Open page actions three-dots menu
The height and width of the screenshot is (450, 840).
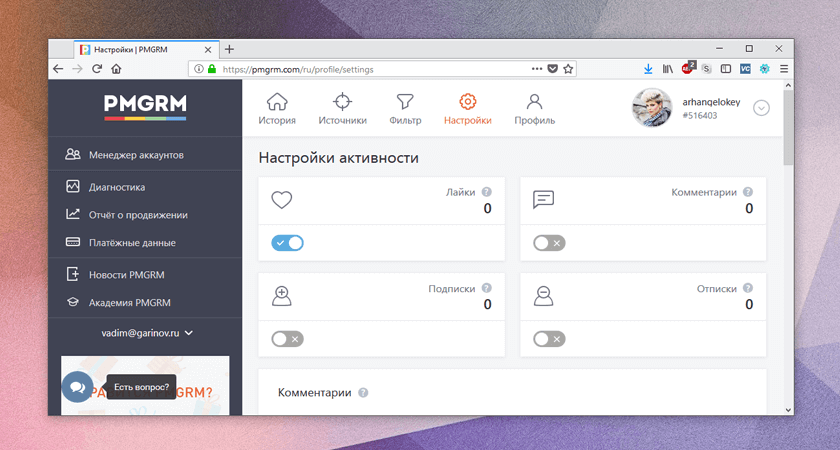pos(537,69)
